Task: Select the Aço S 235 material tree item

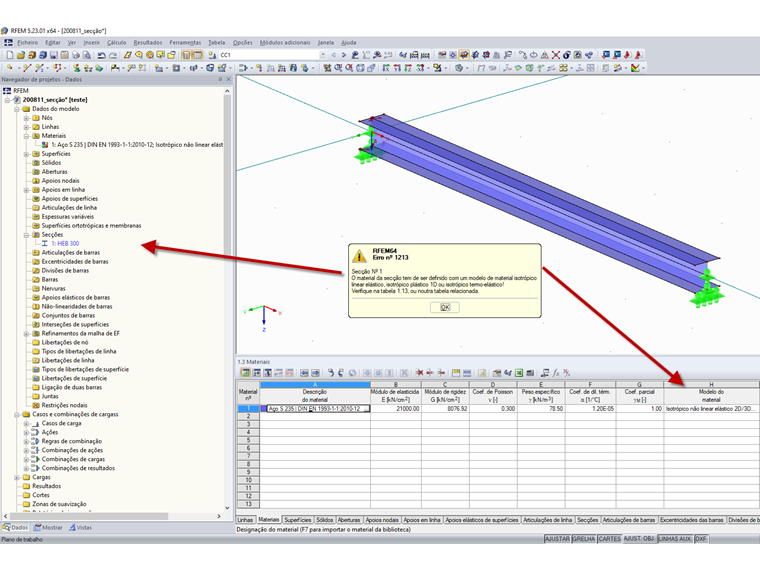Action: pos(137,145)
